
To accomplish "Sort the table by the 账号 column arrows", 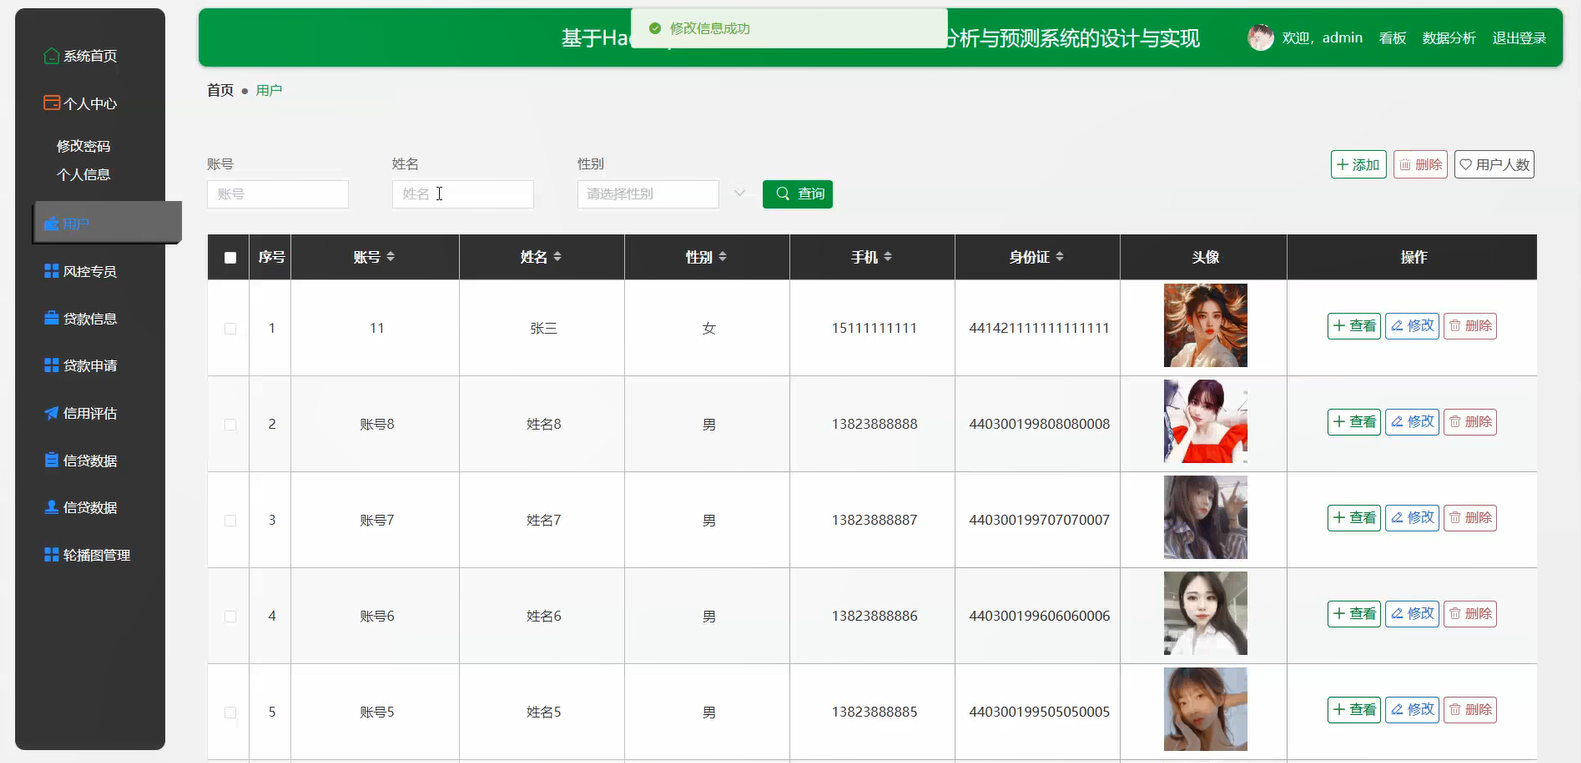I will (391, 257).
